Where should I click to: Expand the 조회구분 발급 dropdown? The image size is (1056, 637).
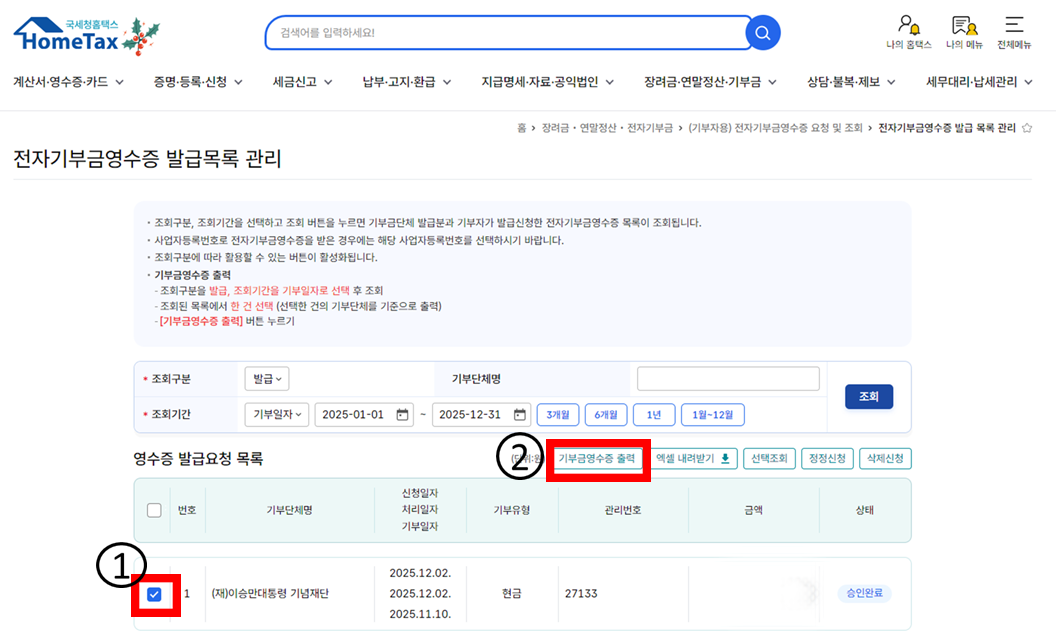pyautogui.click(x=267, y=379)
